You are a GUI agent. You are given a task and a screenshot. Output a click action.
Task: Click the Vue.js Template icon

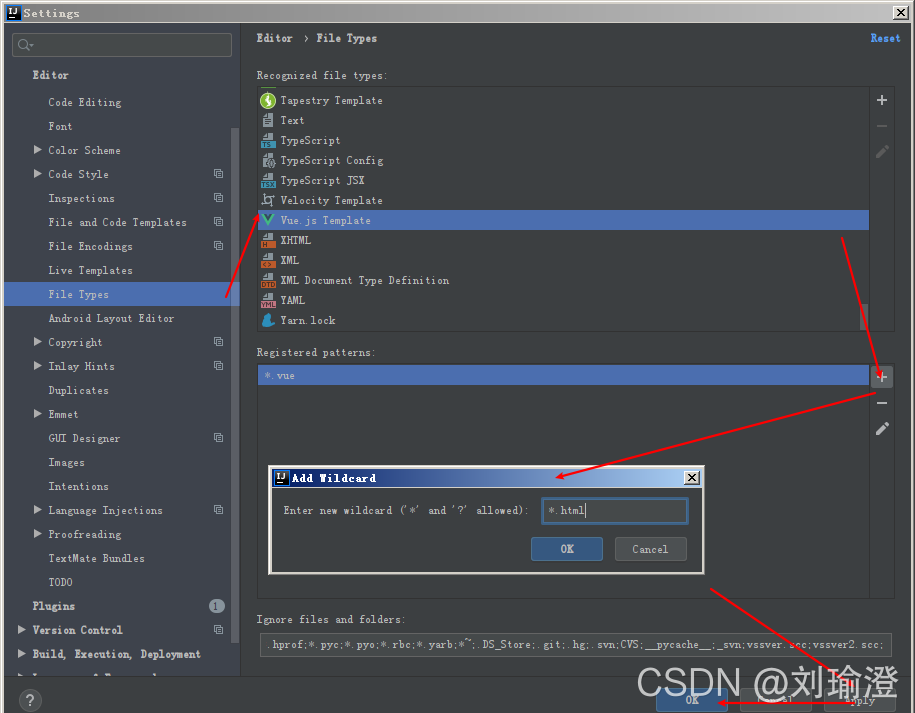point(268,220)
